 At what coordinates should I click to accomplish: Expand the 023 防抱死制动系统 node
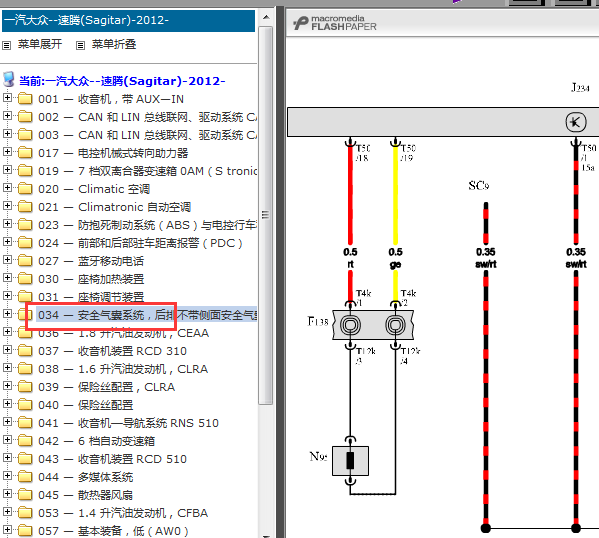coord(7,224)
